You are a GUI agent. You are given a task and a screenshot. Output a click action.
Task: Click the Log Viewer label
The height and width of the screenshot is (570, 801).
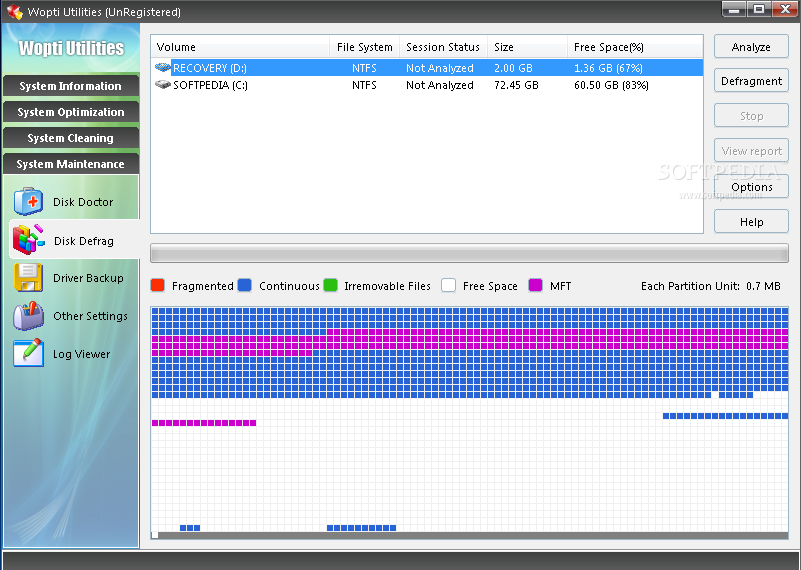coord(82,354)
